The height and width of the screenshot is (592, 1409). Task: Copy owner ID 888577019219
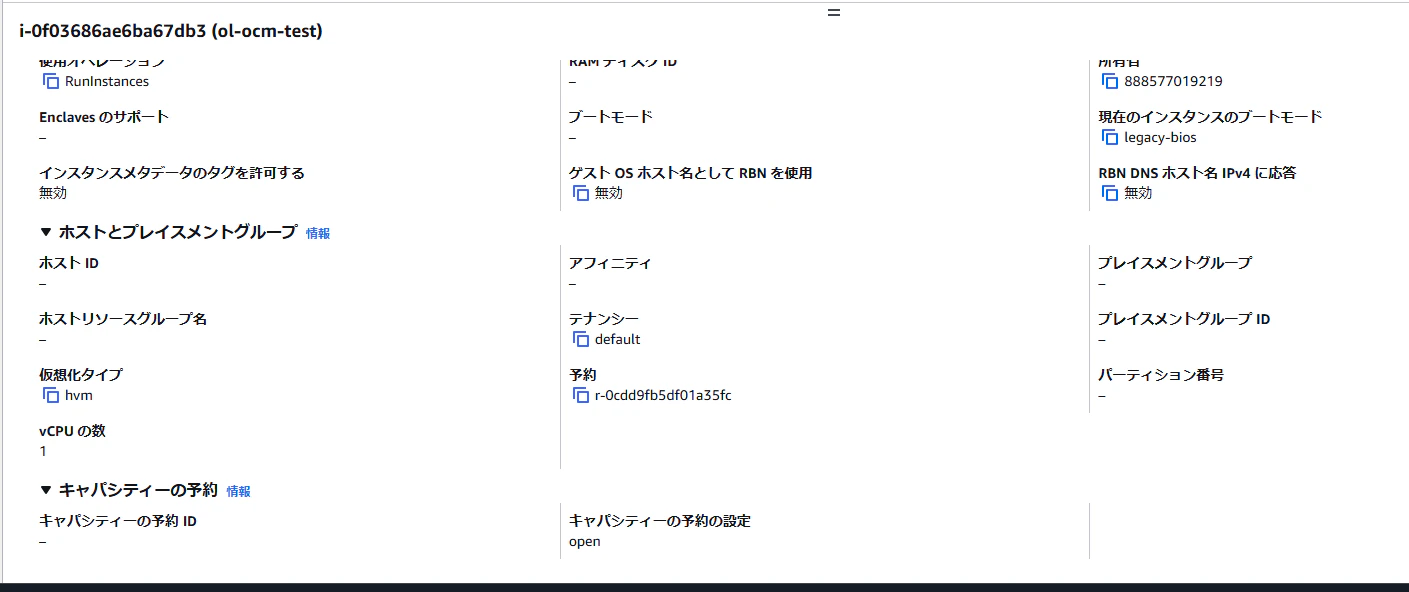tap(1110, 81)
